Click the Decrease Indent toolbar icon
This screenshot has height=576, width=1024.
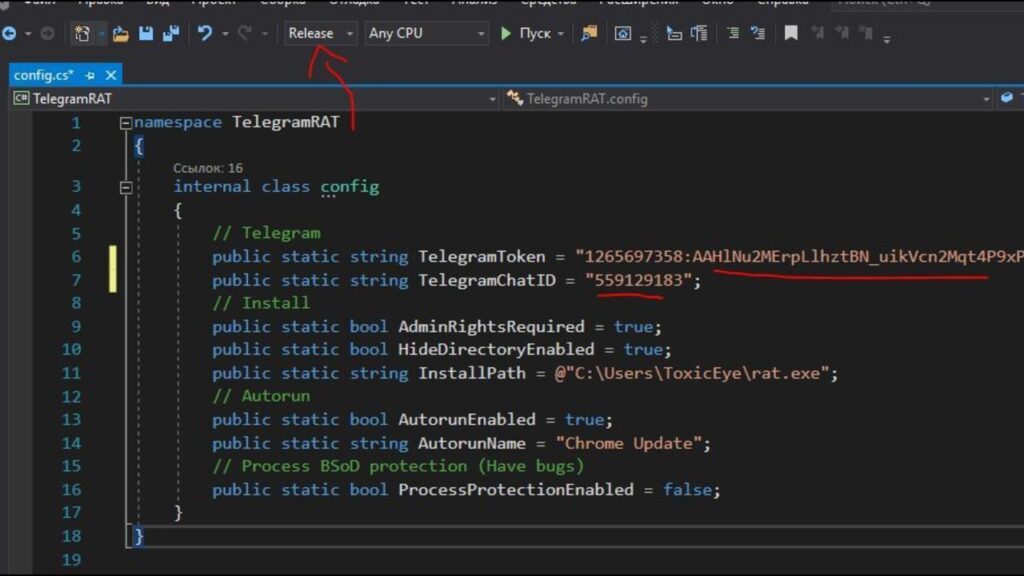[733, 33]
